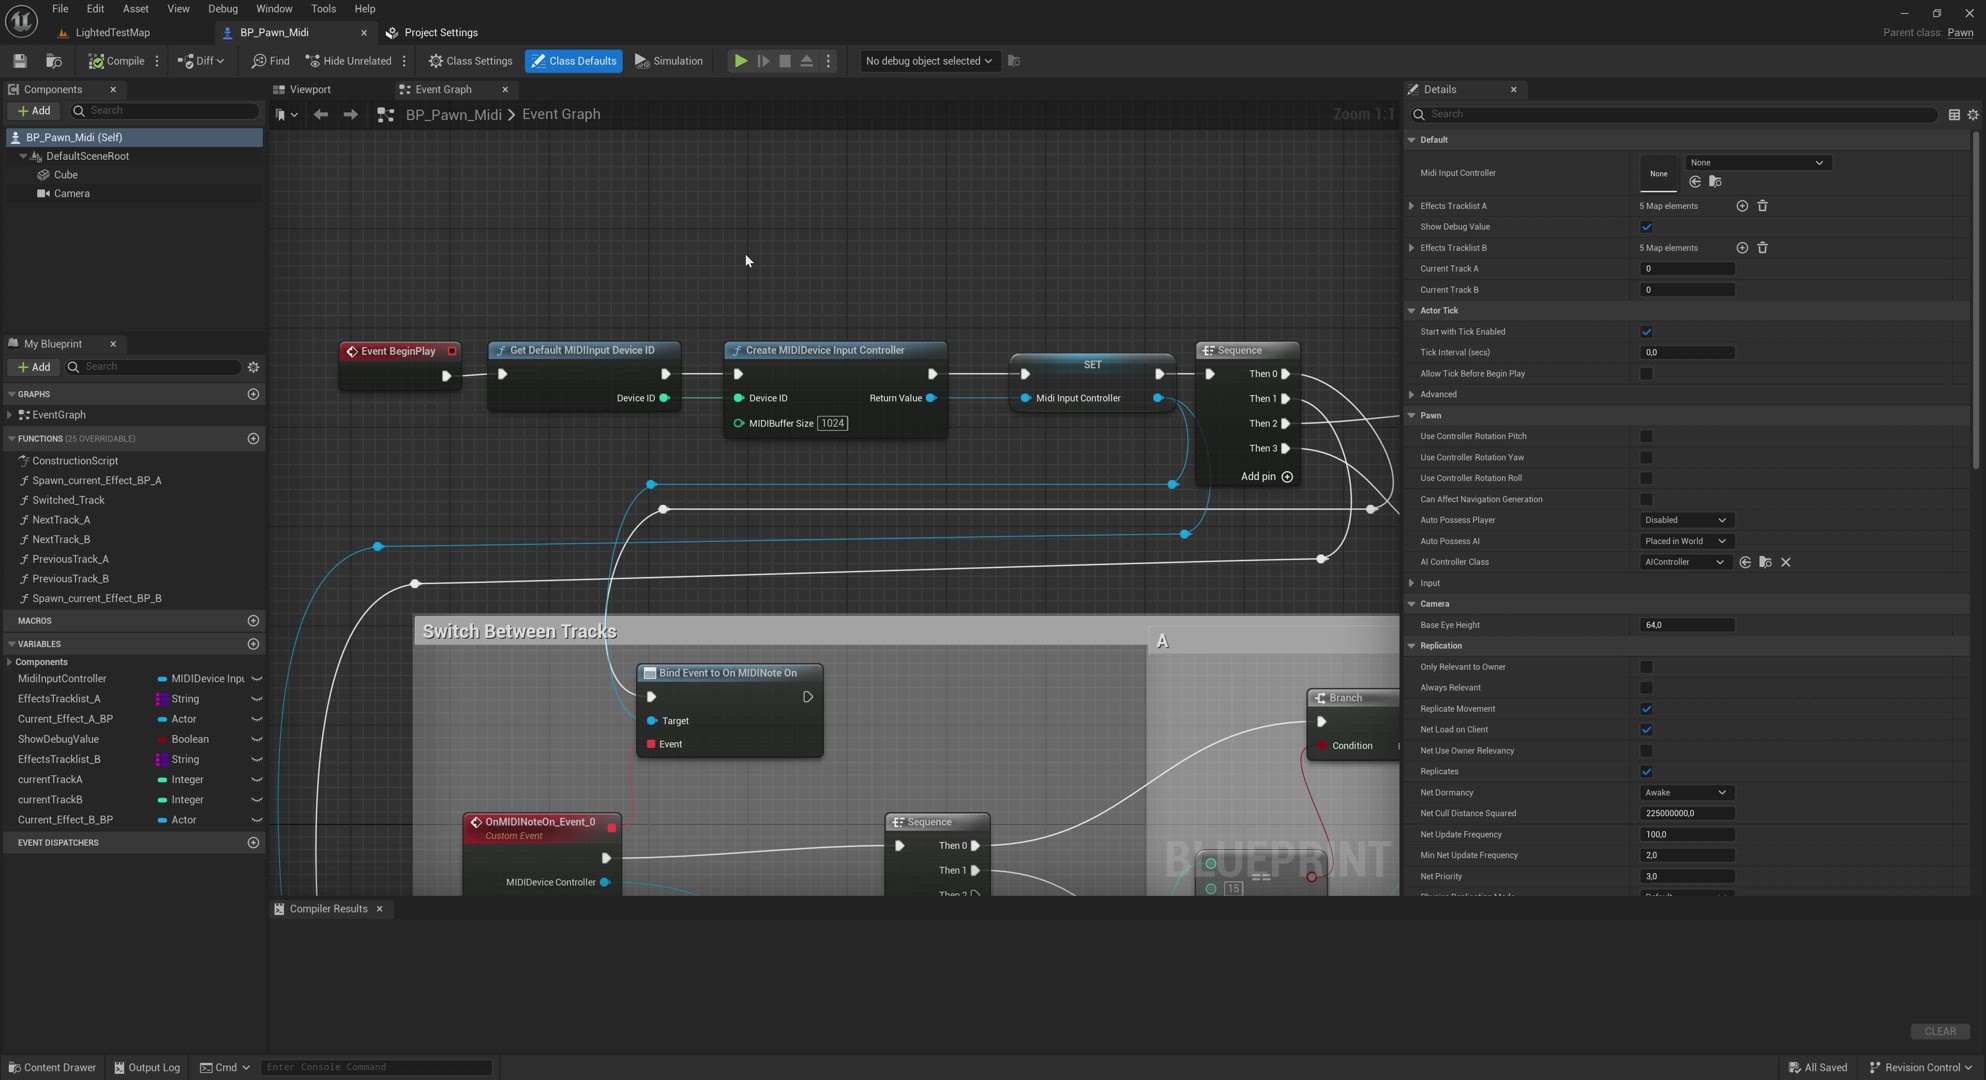Add a new variable using the plus icon
Image resolution: width=1986 pixels, height=1080 pixels.
(253, 644)
